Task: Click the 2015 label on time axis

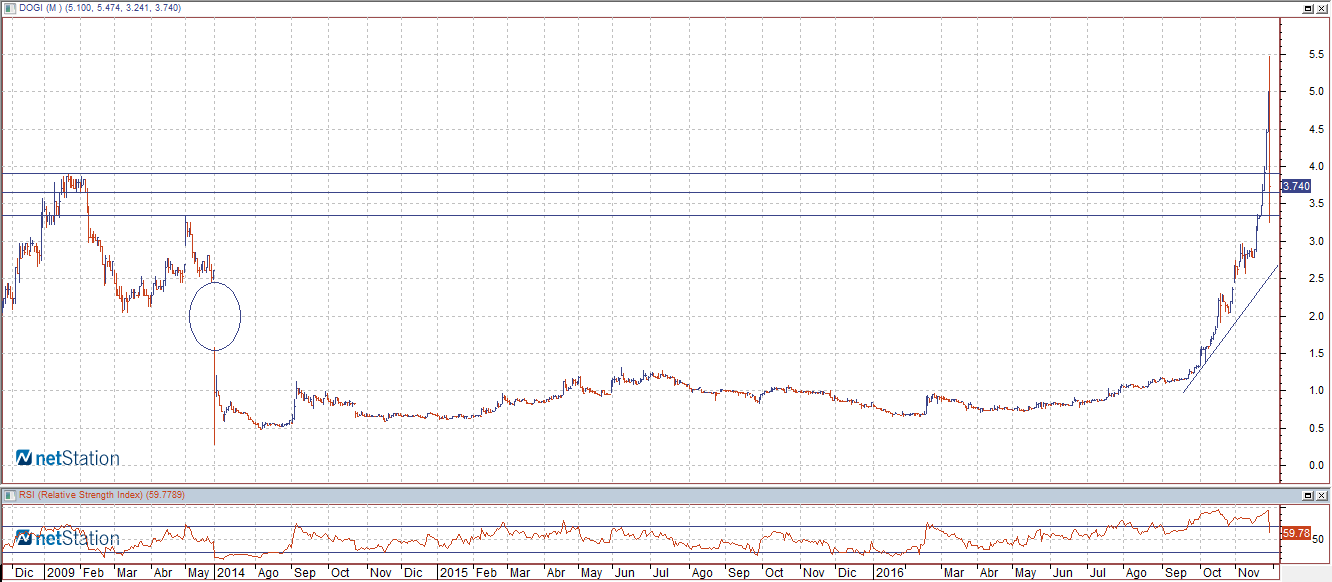Action: click(454, 573)
